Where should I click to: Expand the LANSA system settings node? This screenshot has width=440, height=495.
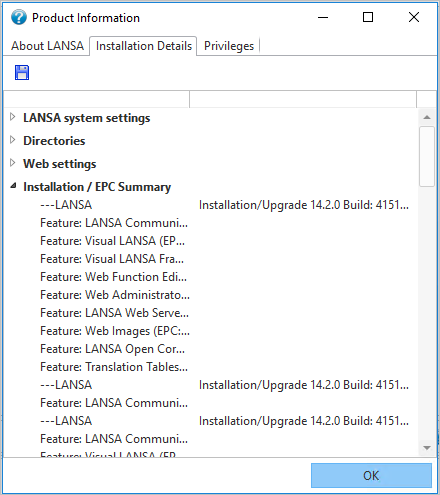[13, 117]
